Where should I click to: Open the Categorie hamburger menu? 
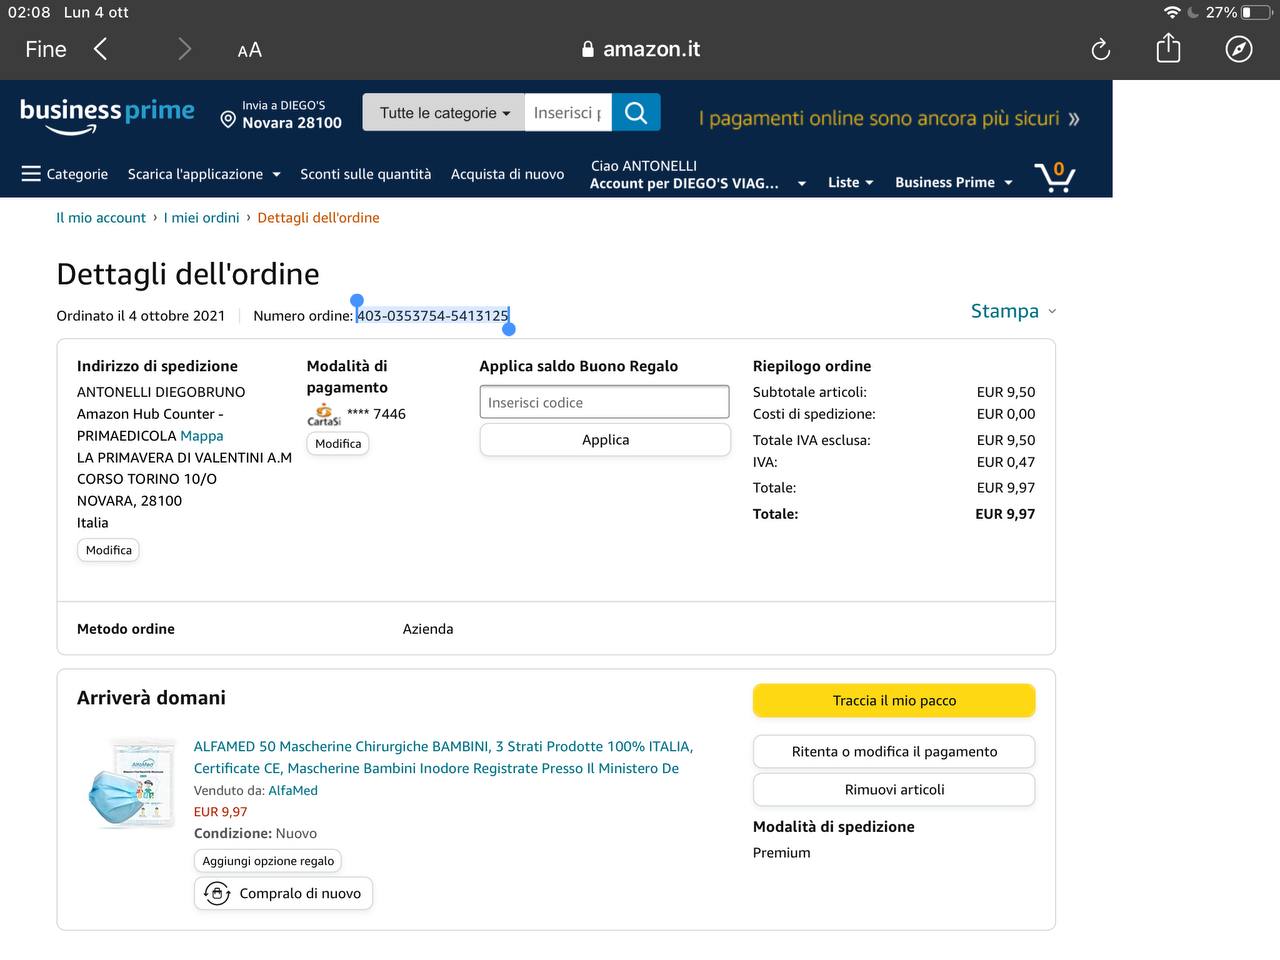click(x=65, y=174)
